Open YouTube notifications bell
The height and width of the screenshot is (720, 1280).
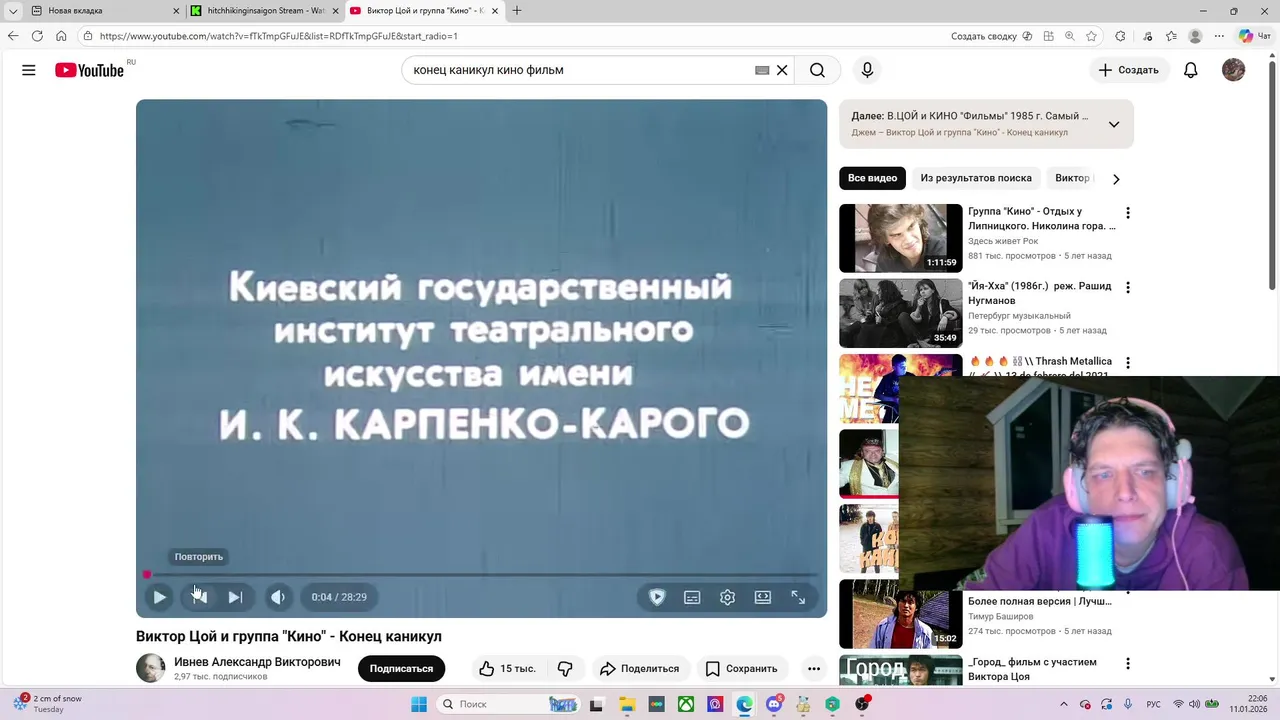tap(1190, 70)
